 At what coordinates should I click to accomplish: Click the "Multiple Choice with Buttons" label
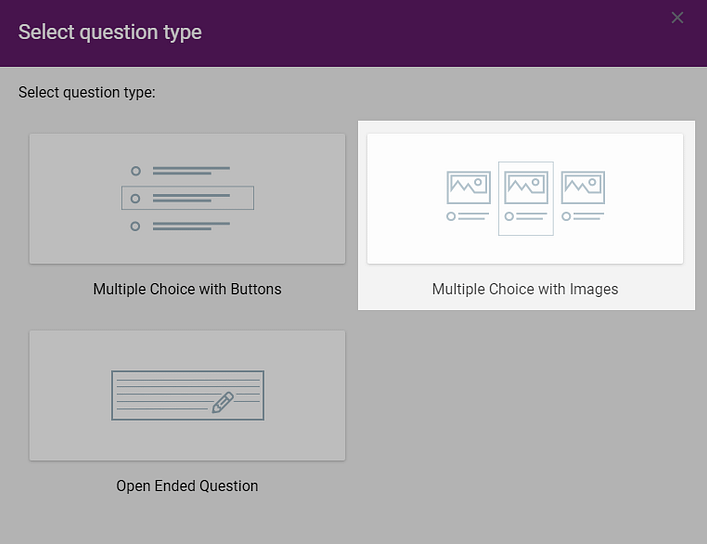tap(187, 289)
